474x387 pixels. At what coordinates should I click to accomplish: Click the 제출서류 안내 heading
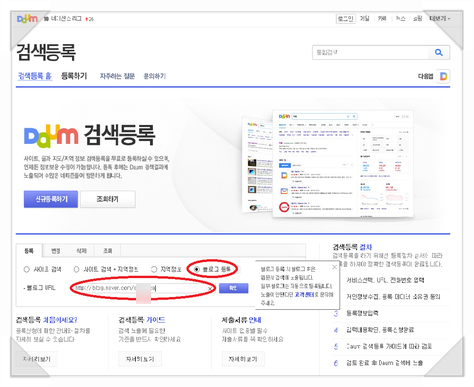point(242,320)
